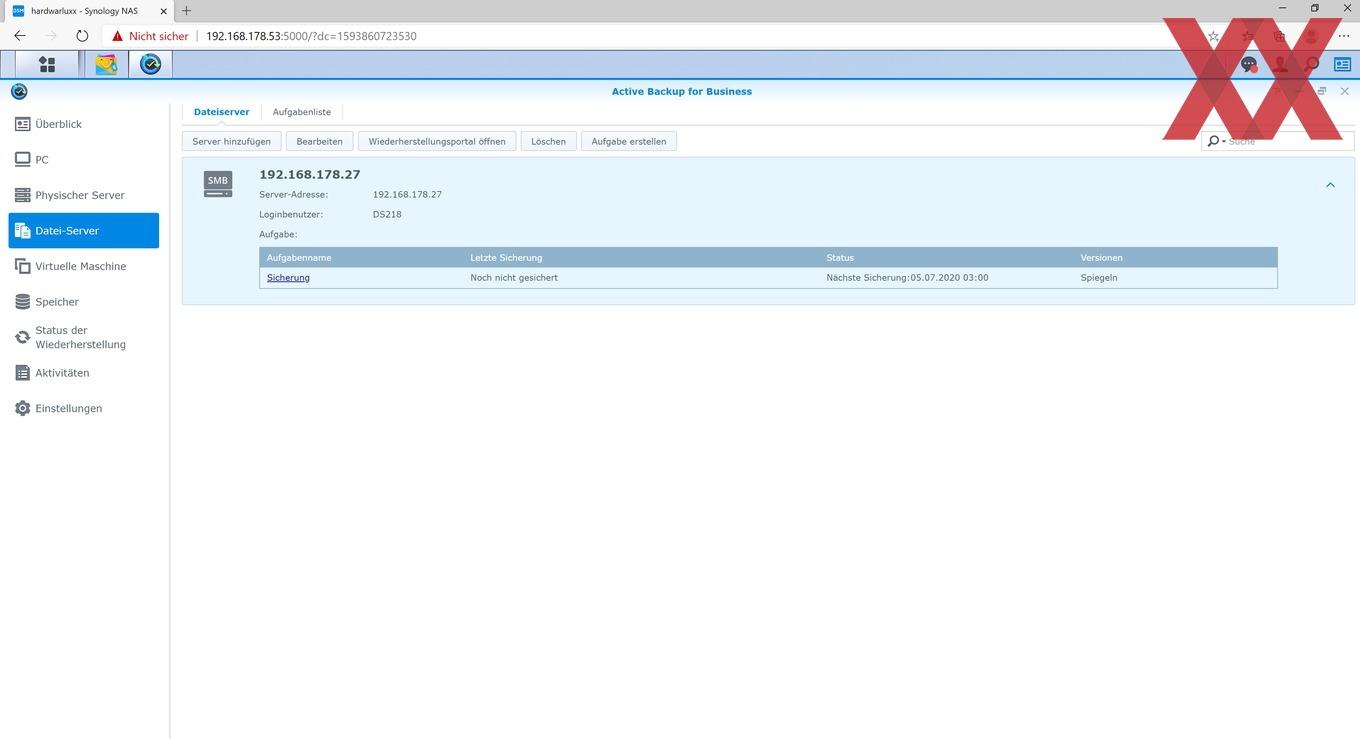Click the Status column header
This screenshot has width=1360, height=739.
pos(947,257)
